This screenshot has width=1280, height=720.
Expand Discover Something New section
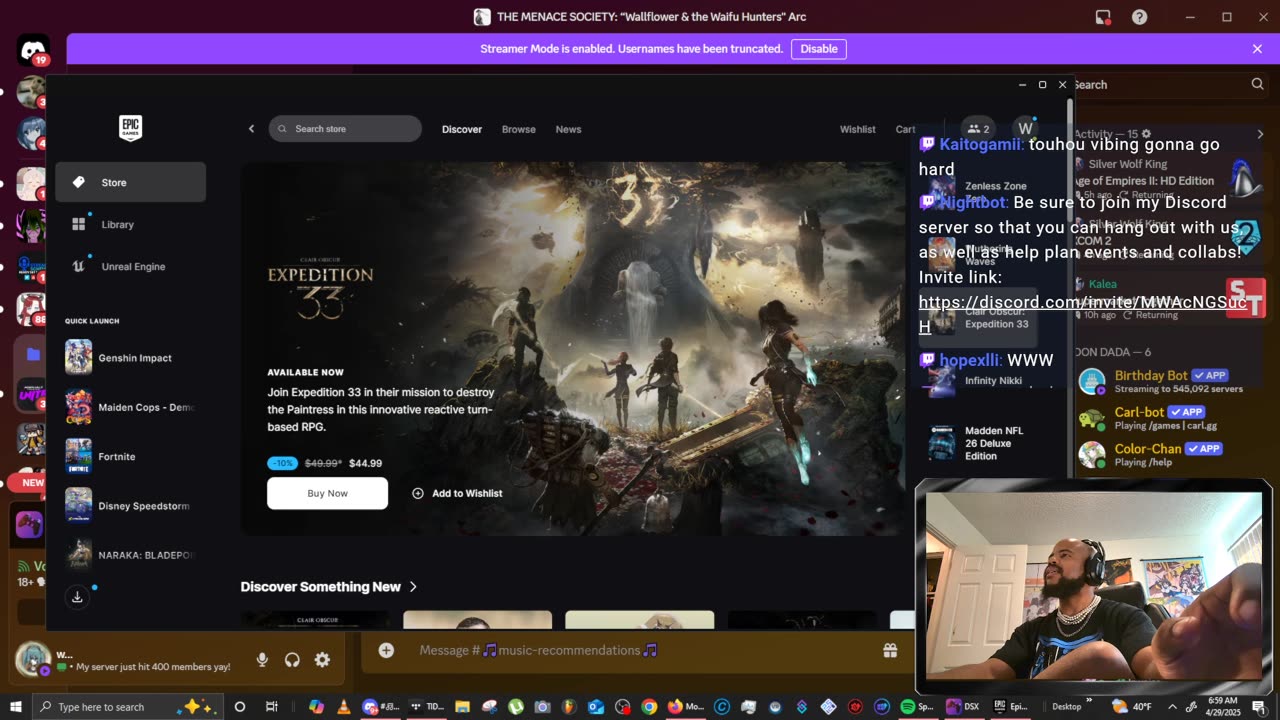(329, 587)
